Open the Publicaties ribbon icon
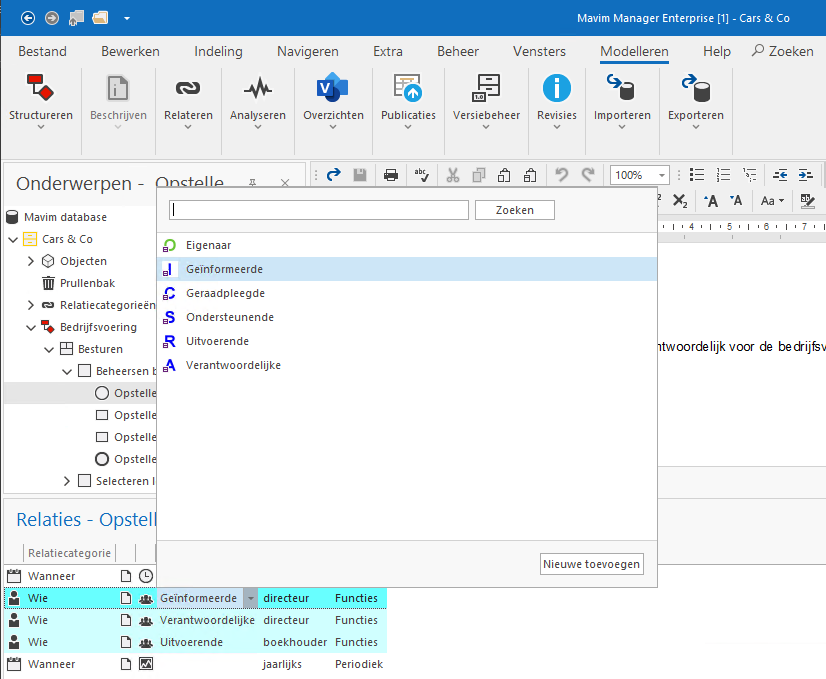Viewport: 826px width, 679px height. pos(408,90)
